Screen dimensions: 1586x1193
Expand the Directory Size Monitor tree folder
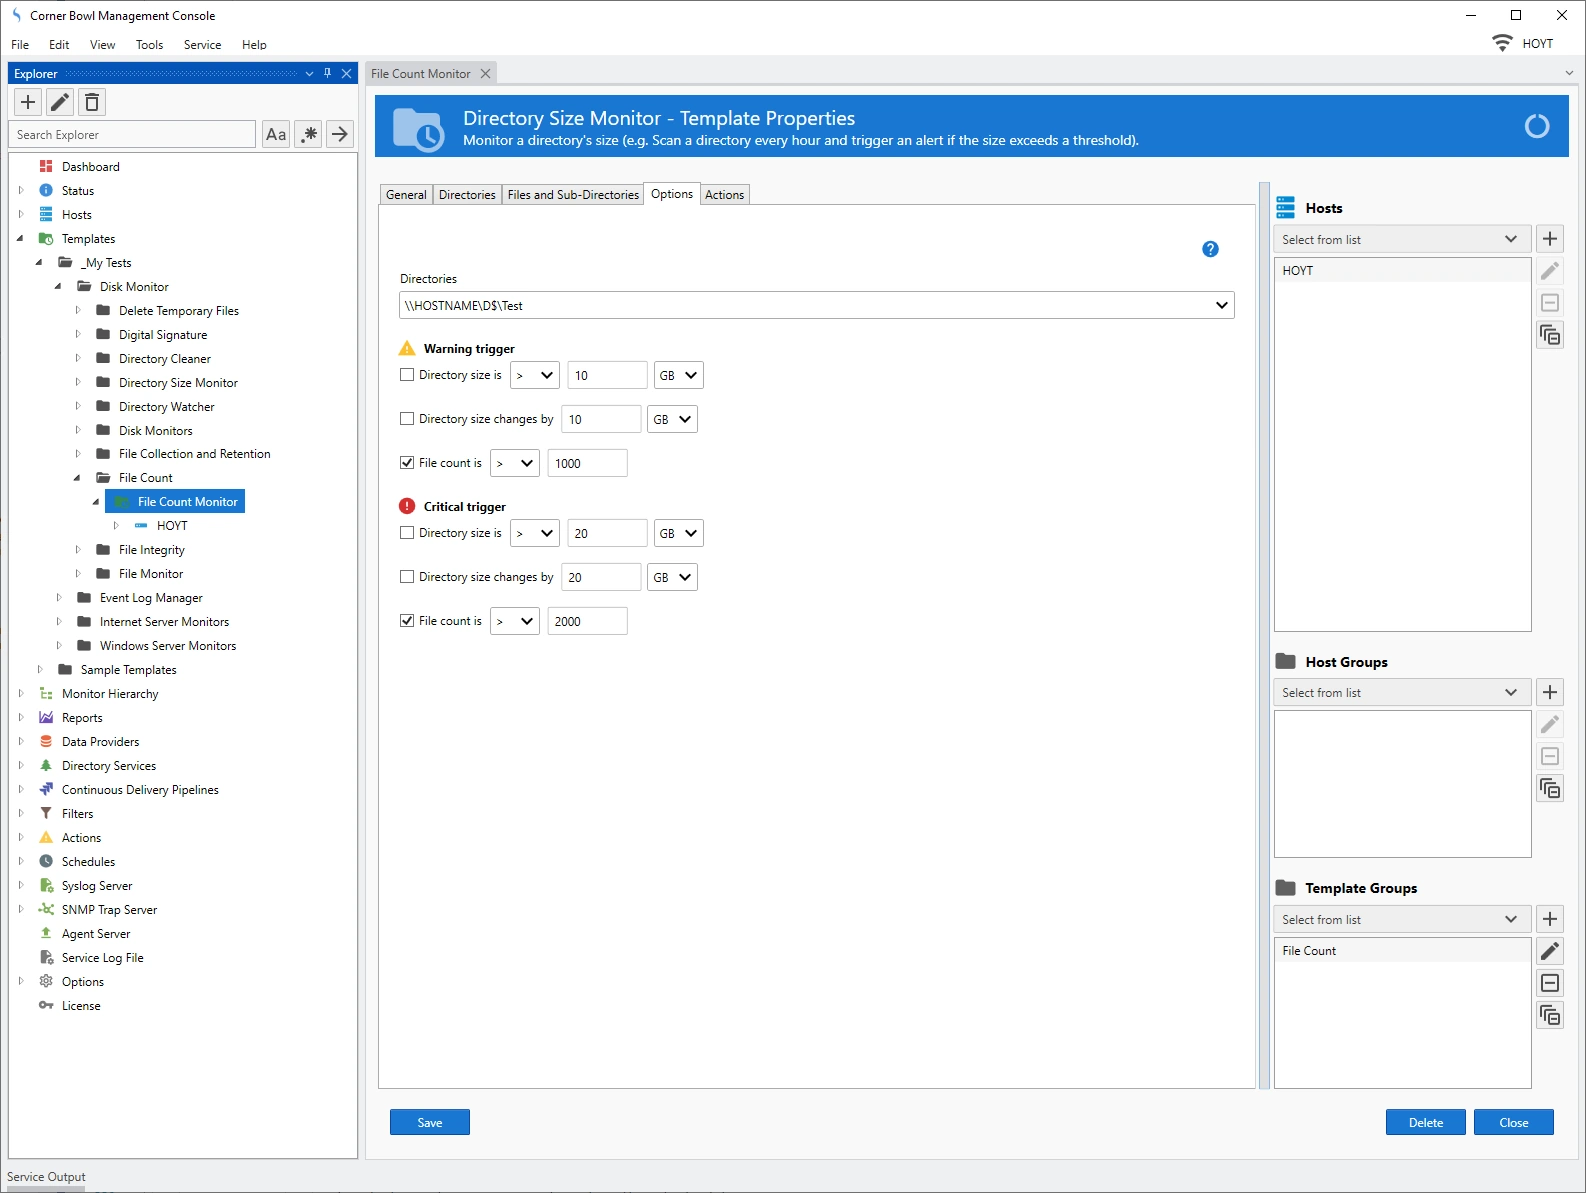pyautogui.click(x=78, y=383)
